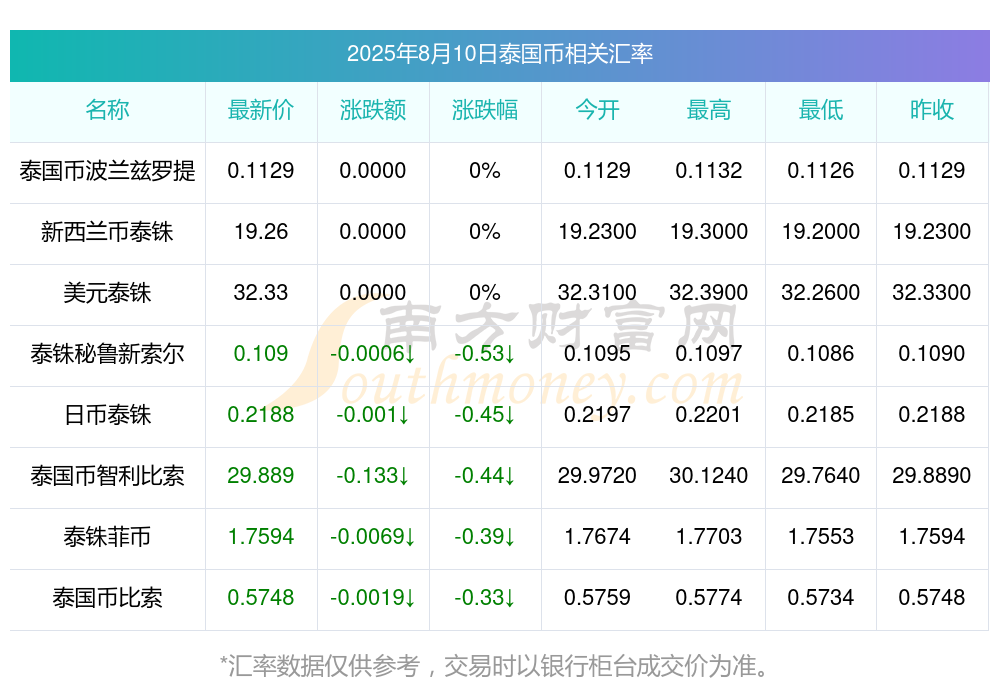
Task: Click opening value 19.2300 in 今开 column
Action: coord(597,232)
